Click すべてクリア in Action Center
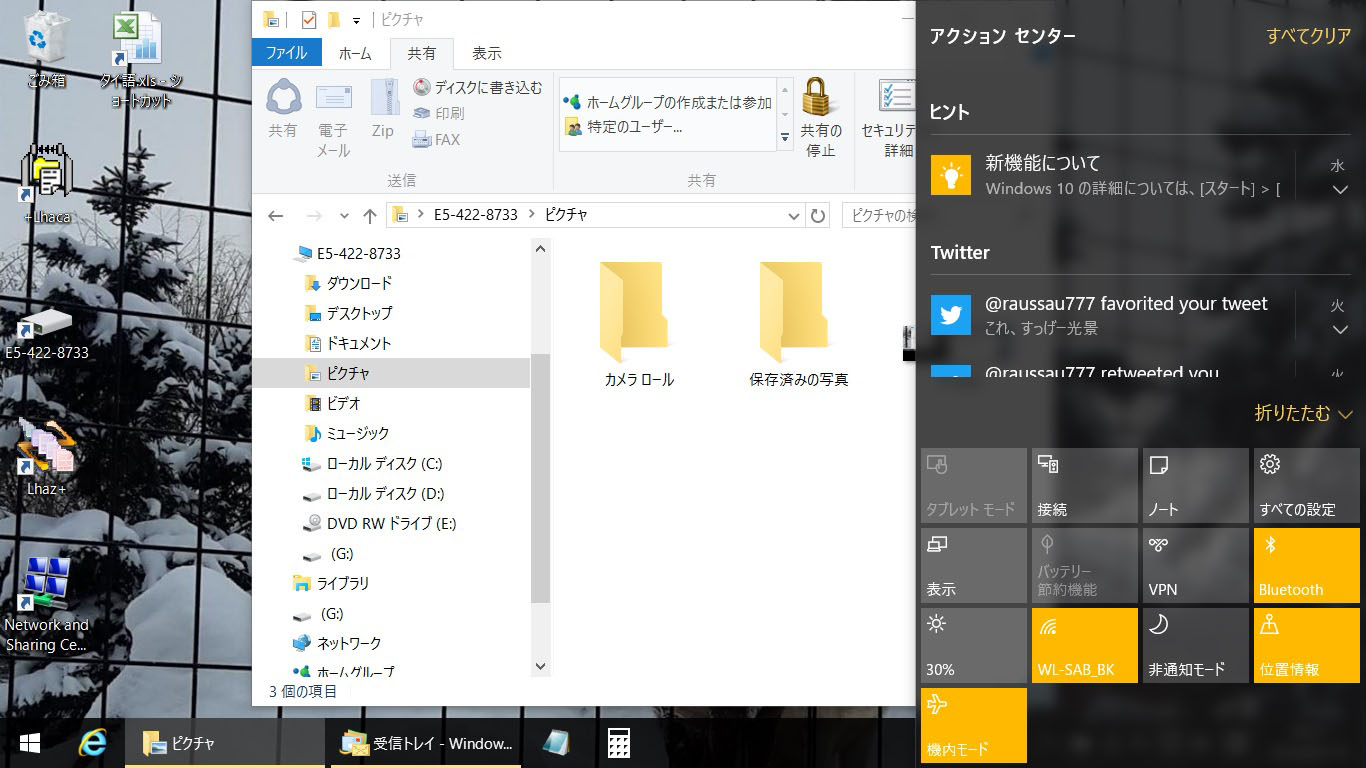Image resolution: width=1366 pixels, height=768 pixels. (1309, 36)
